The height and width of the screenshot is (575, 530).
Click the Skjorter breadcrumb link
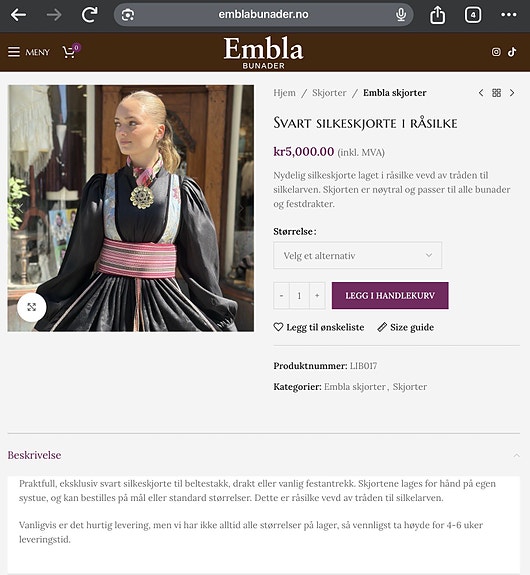coord(329,93)
